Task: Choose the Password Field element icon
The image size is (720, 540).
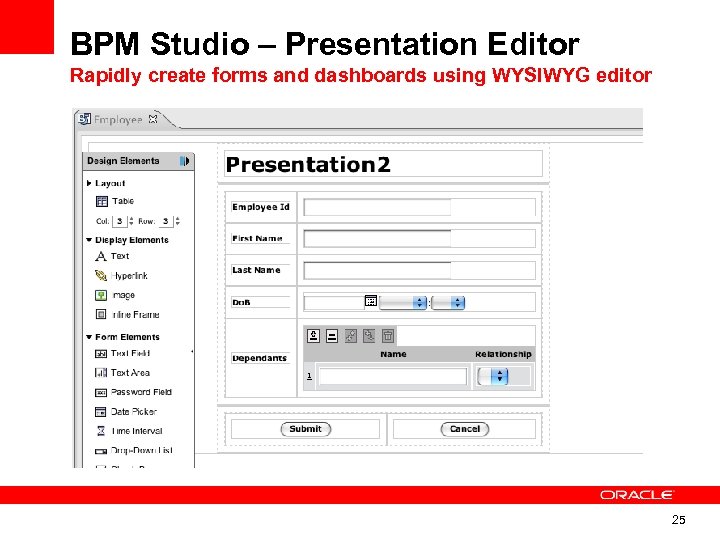Action: 101,393
